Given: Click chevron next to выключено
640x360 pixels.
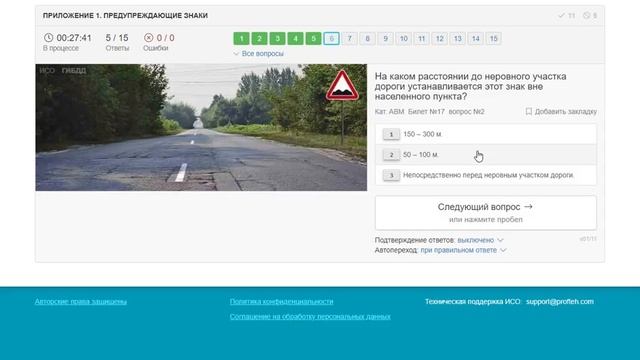Looking at the screenshot, I should click(500, 240).
